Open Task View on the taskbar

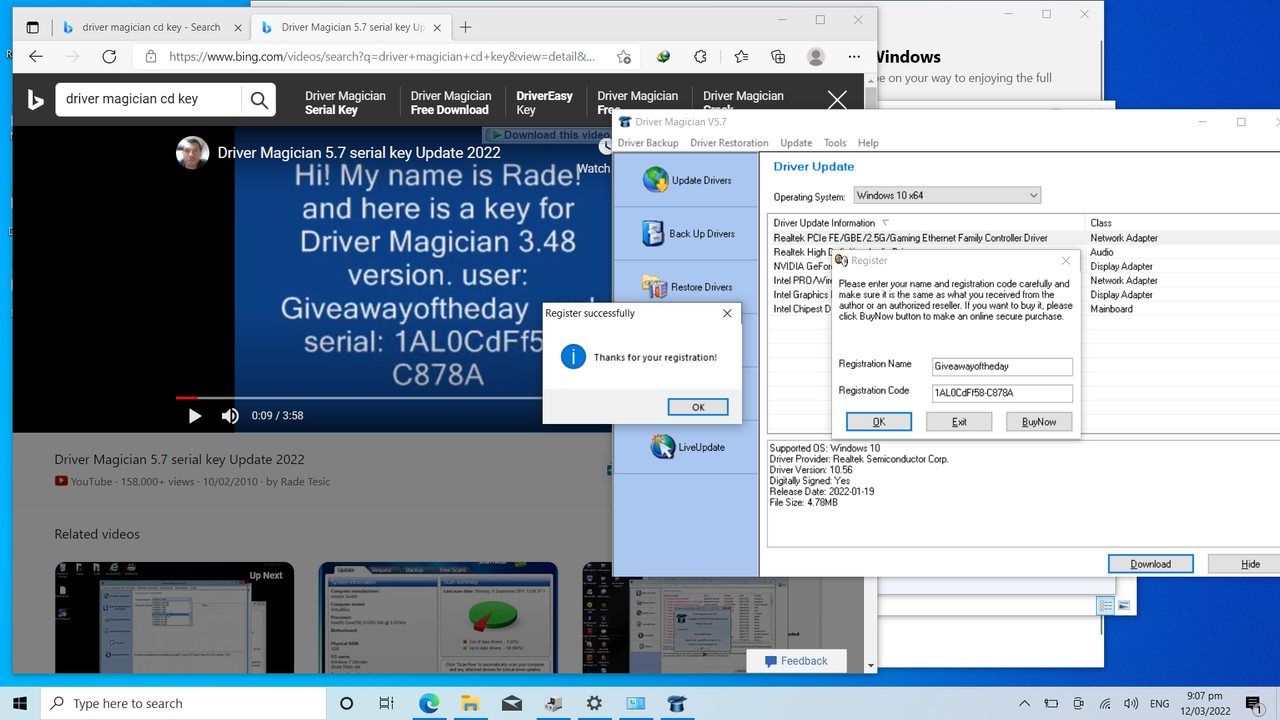pyautogui.click(x=387, y=703)
